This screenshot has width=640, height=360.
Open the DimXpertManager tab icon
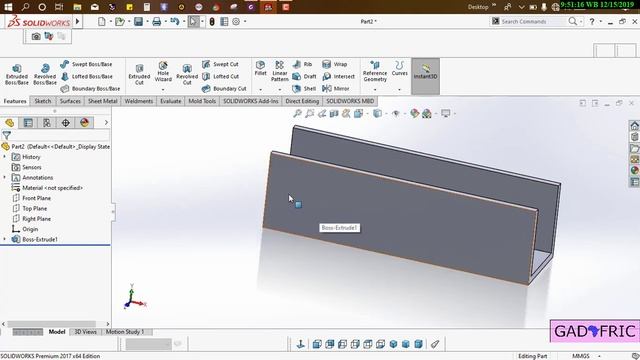point(66,122)
